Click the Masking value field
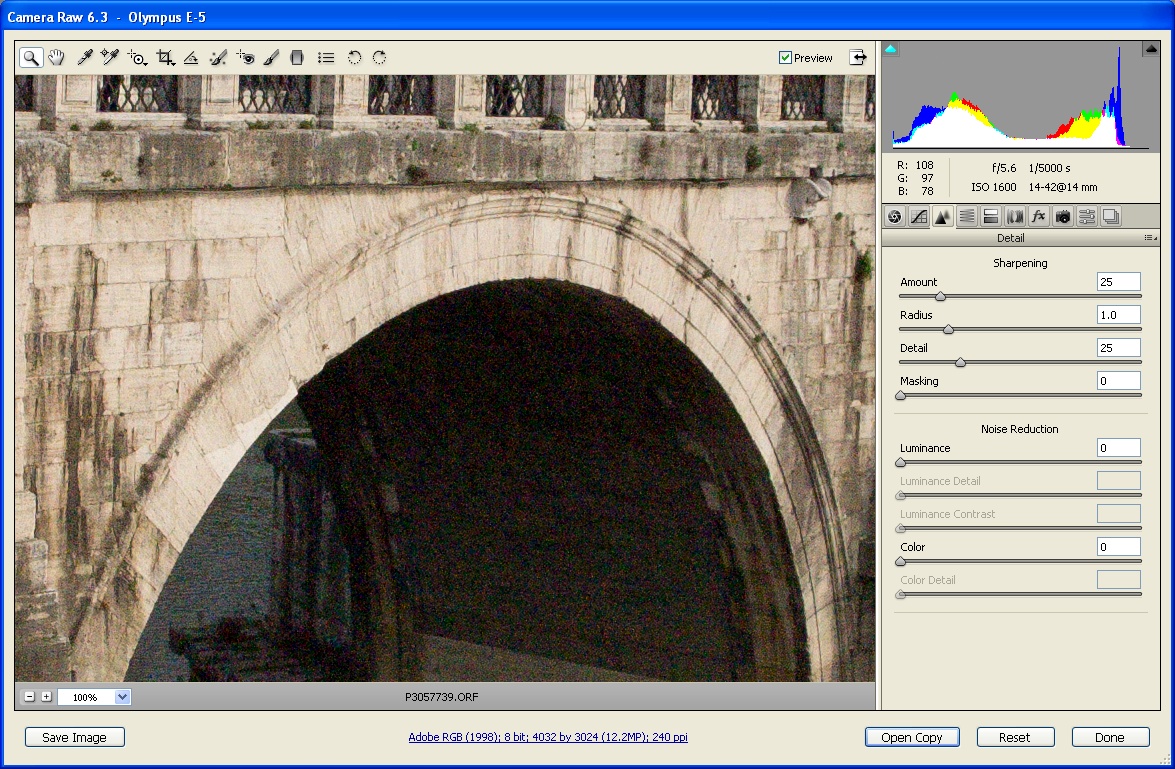The height and width of the screenshot is (769, 1175). (1119, 381)
